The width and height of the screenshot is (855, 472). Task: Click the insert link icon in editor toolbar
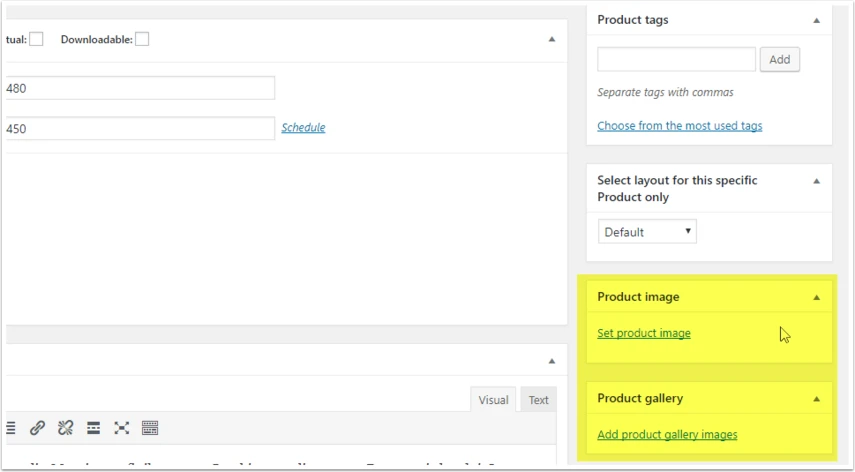point(37,428)
